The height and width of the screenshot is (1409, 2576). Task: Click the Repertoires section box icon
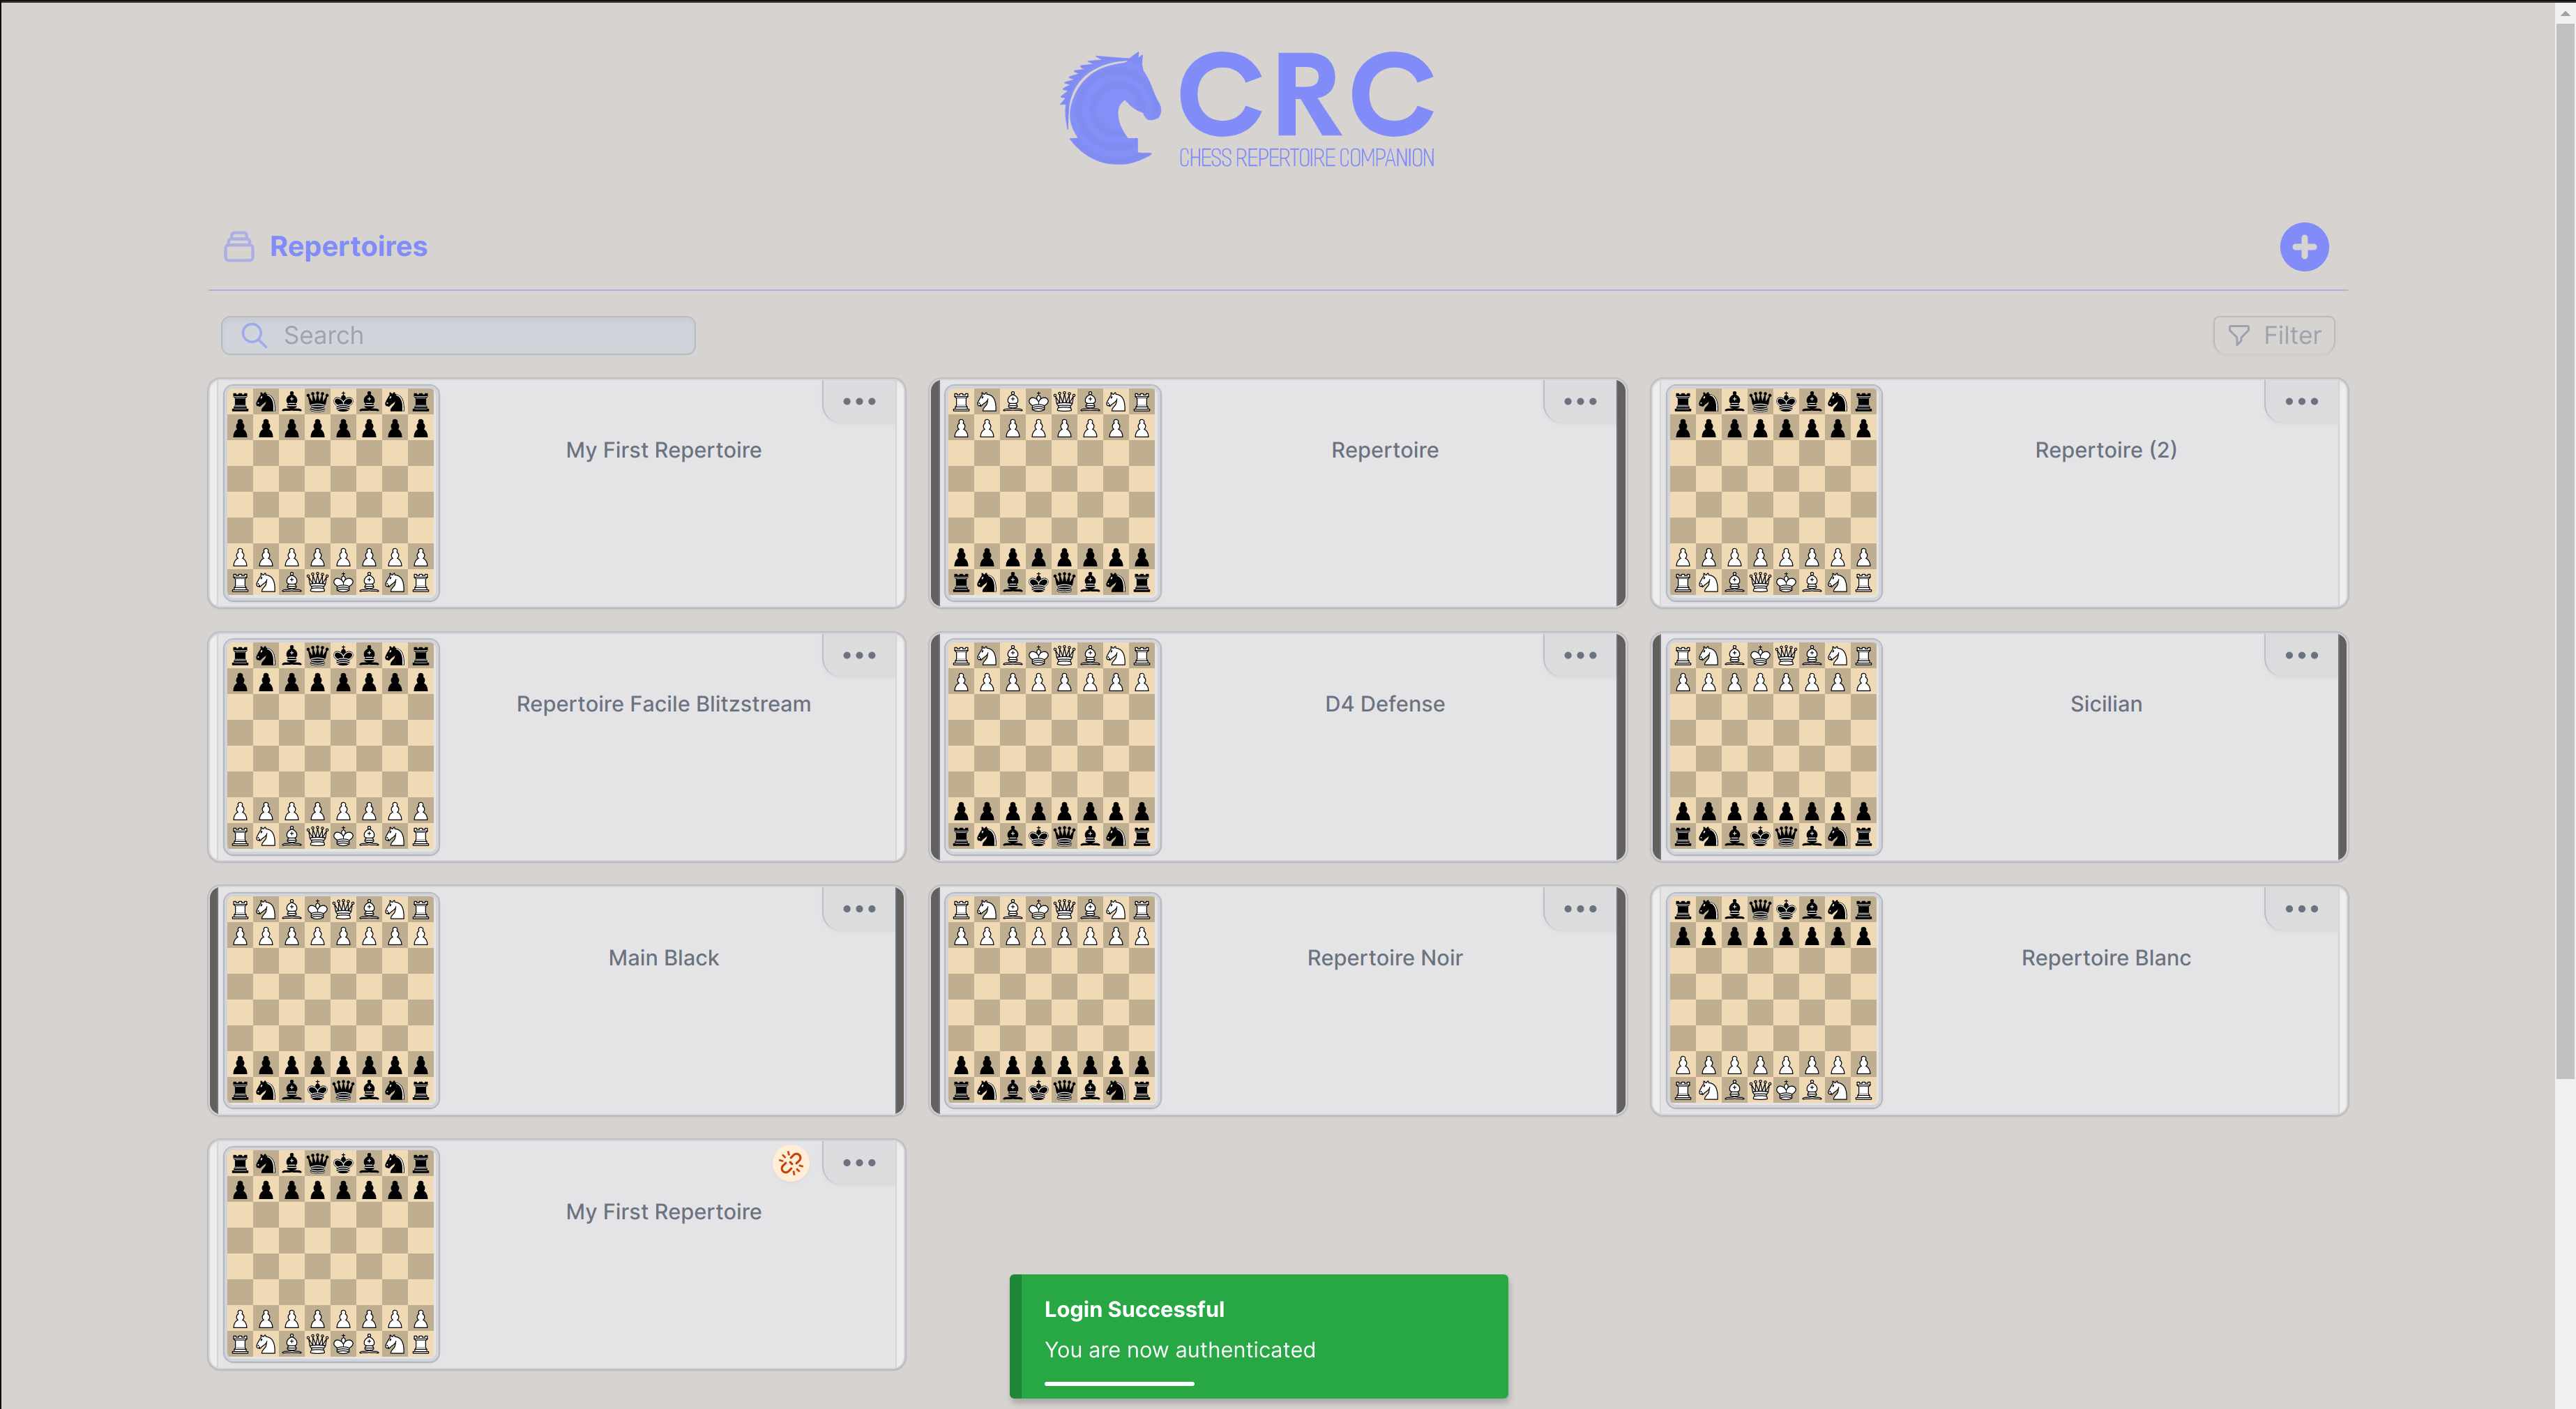click(239, 247)
